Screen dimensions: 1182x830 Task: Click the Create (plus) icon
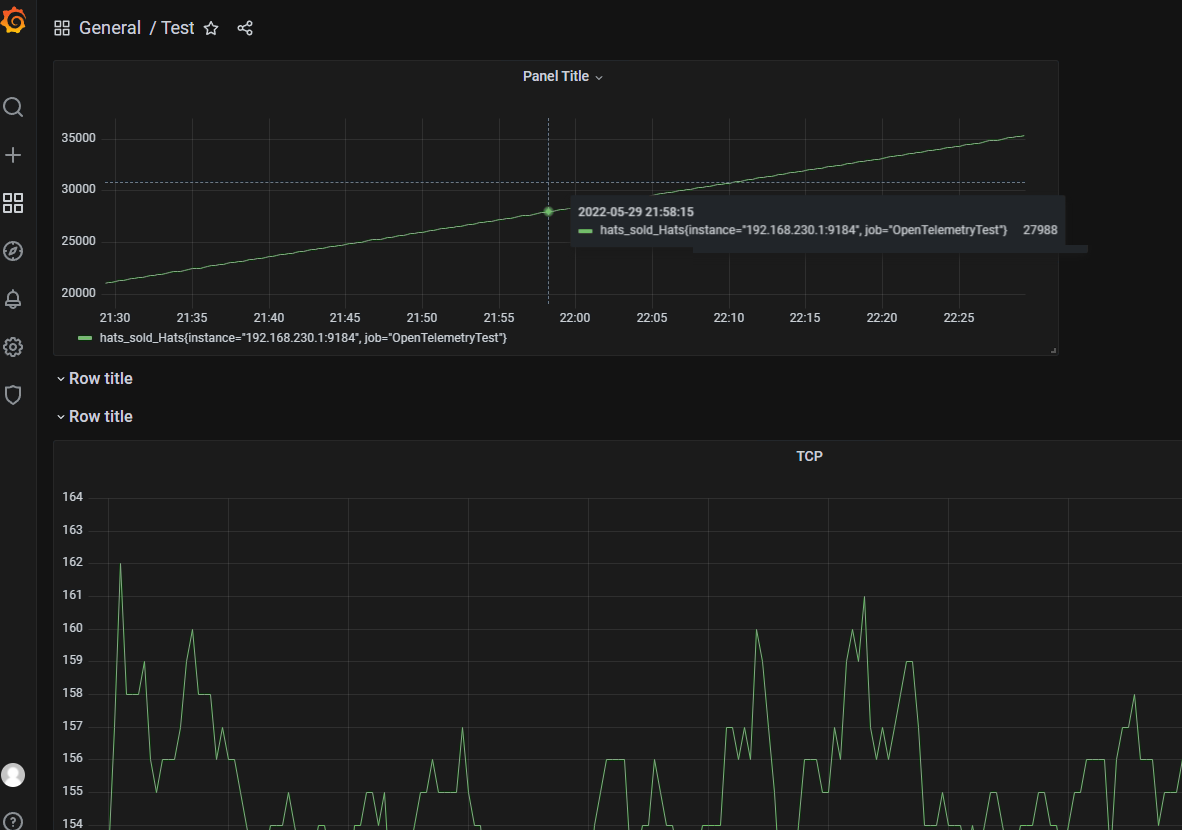pos(13,155)
